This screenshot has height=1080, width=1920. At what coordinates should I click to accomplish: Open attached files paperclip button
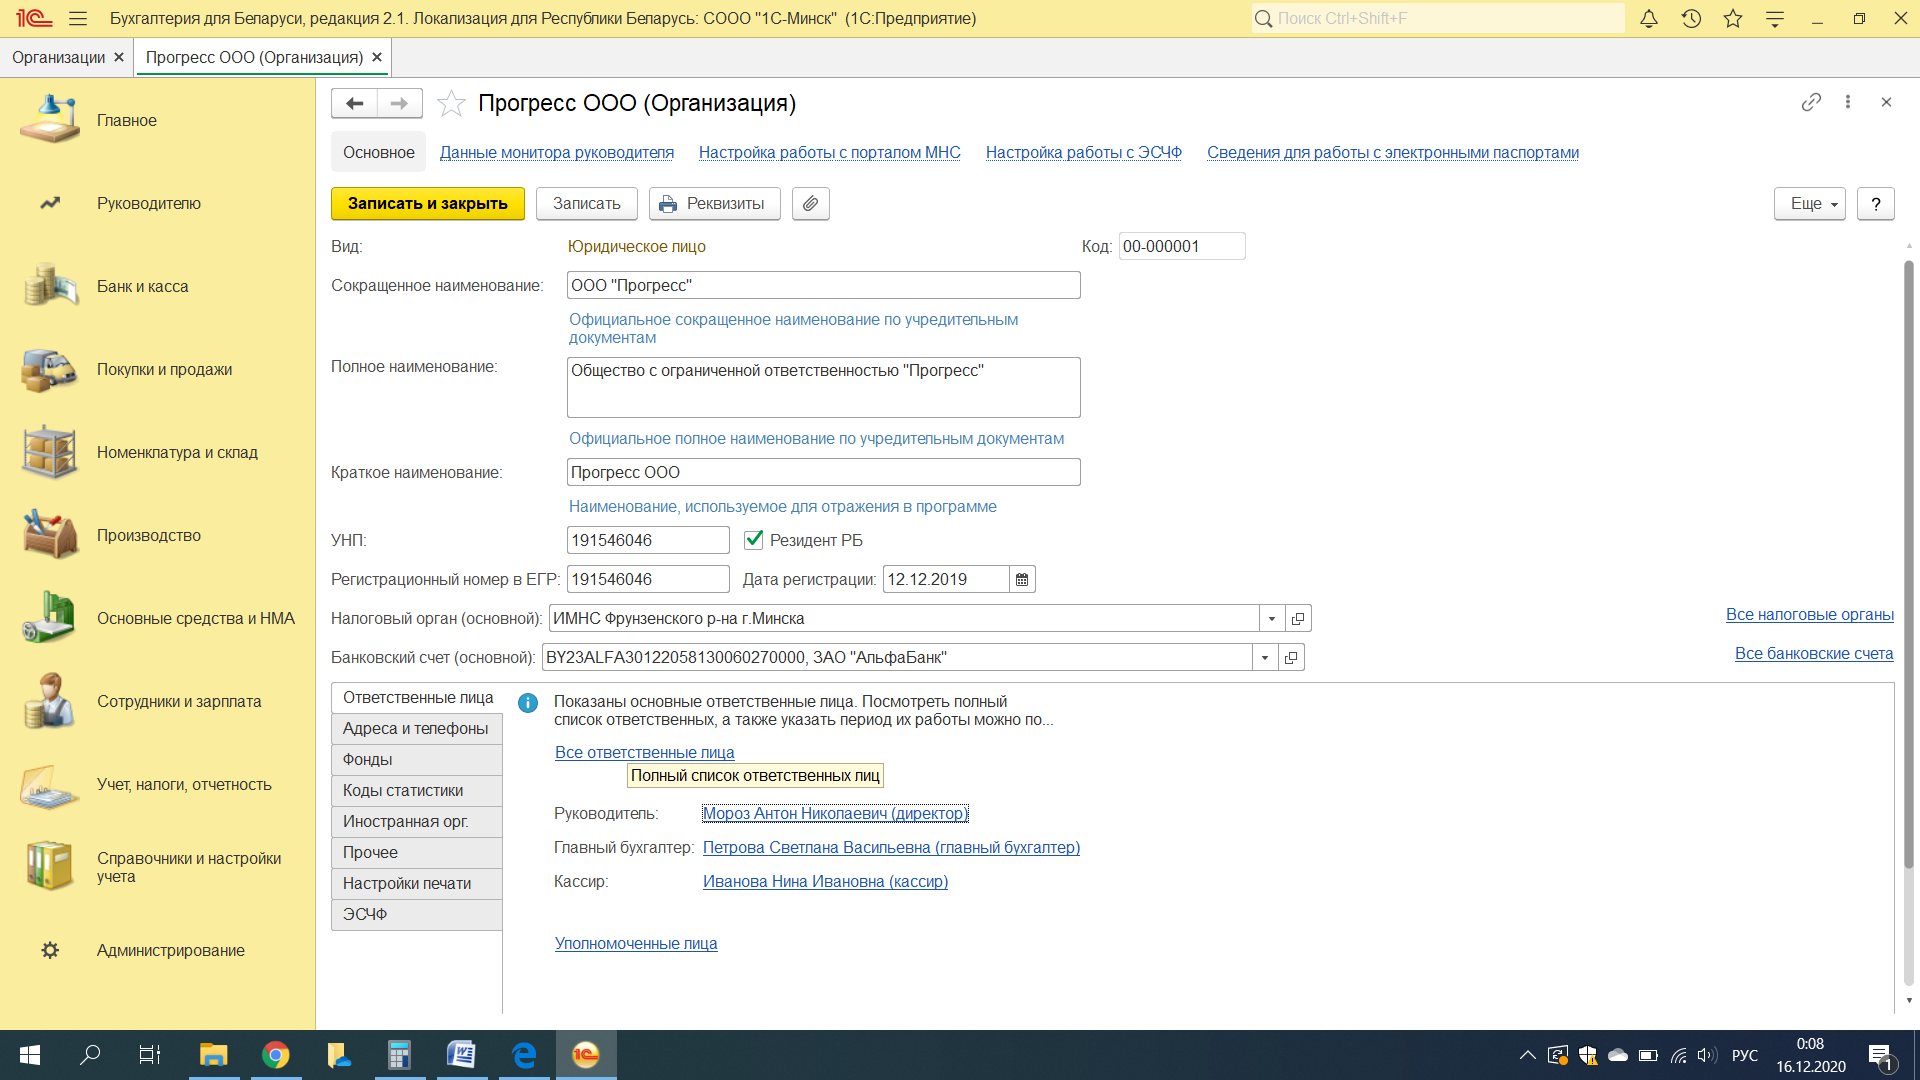(x=811, y=203)
